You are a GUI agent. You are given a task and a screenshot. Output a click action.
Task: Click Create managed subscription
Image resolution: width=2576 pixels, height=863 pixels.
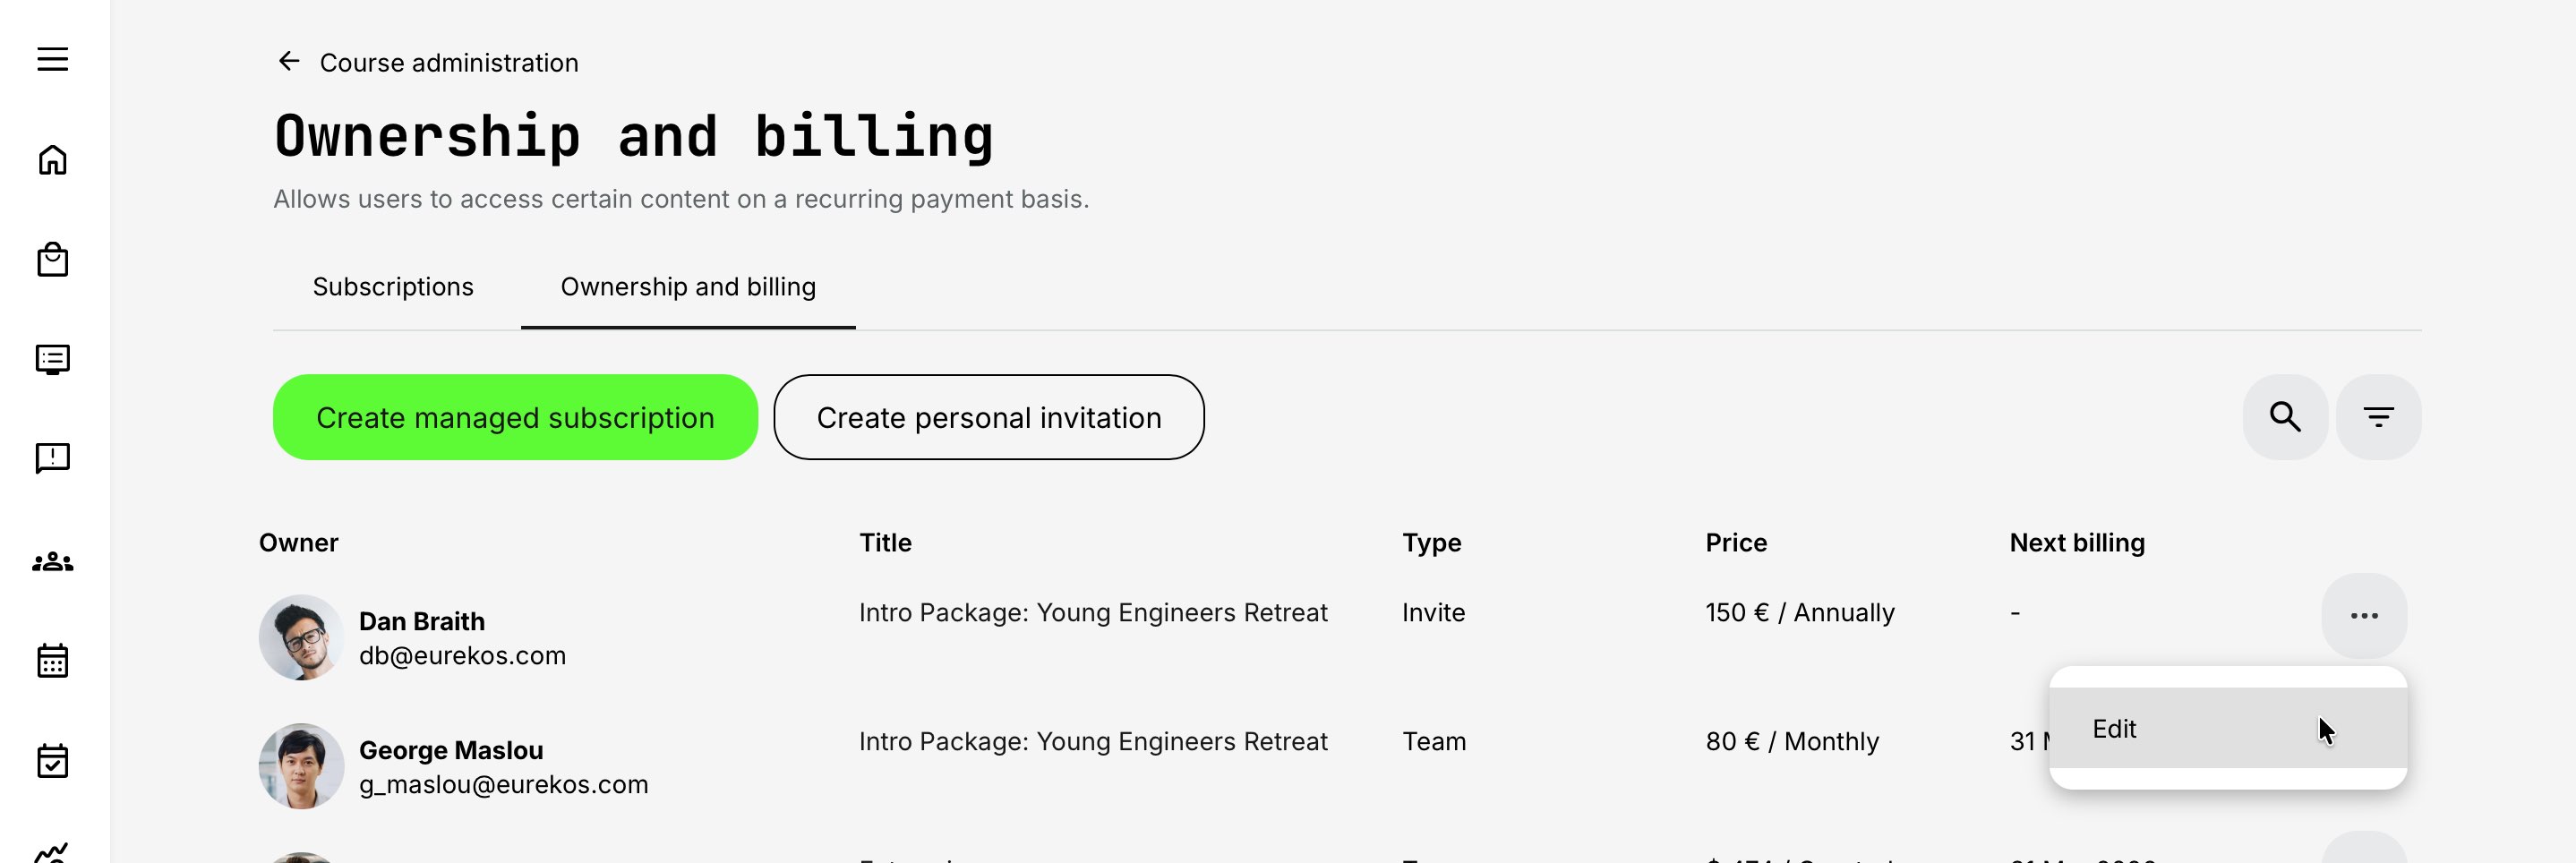(x=514, y=417)
